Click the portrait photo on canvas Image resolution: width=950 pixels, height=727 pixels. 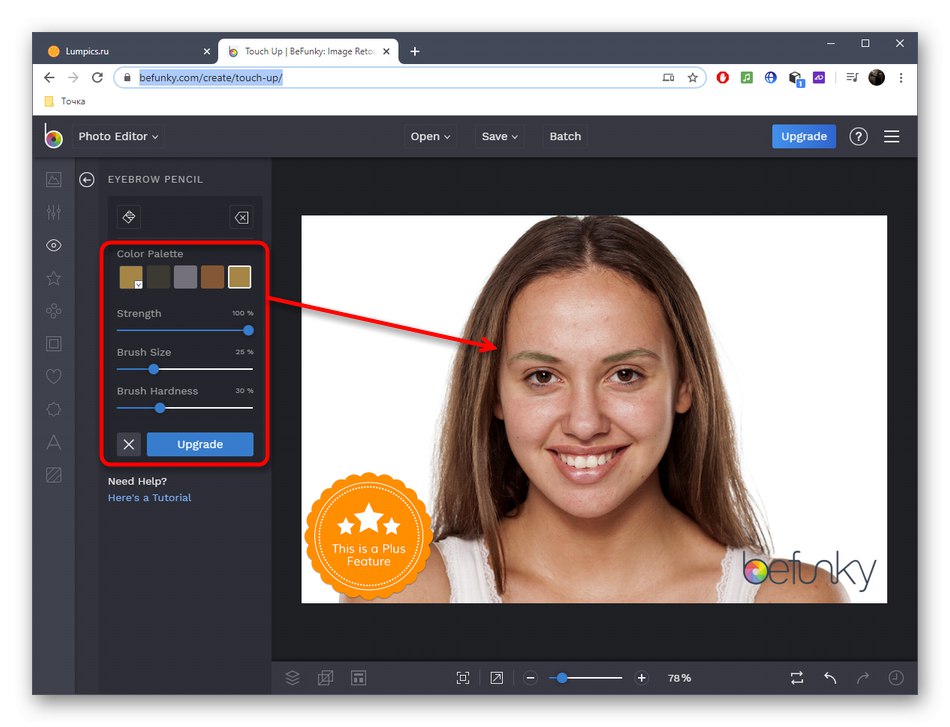click(x=594, y=409)
